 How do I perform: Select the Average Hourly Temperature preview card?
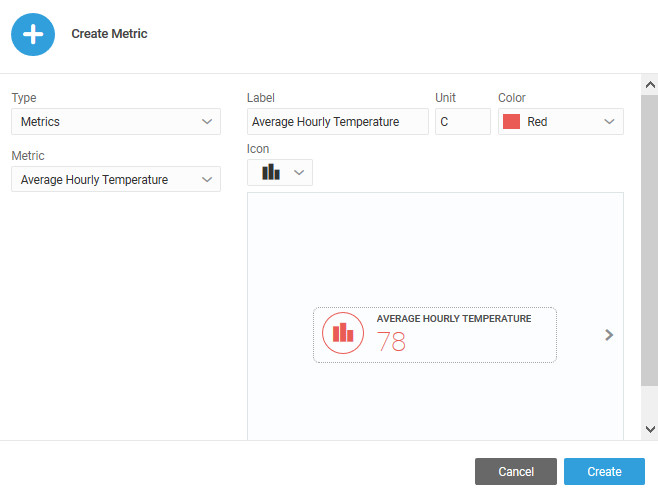[435, 335]
